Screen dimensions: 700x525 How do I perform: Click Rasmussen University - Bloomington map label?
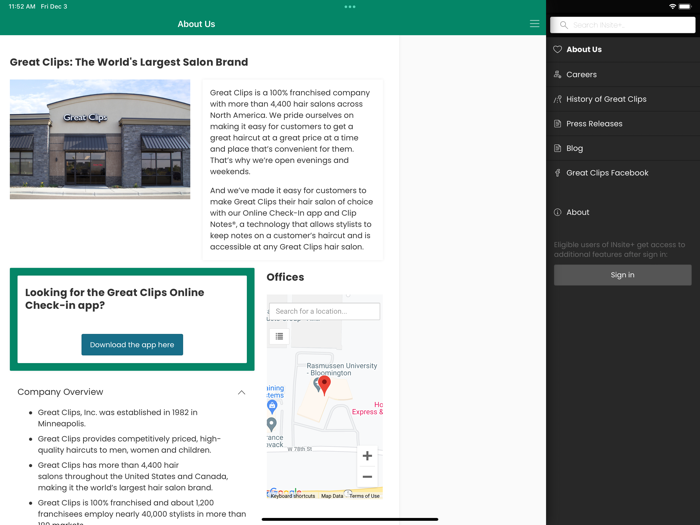coord(342,369)
